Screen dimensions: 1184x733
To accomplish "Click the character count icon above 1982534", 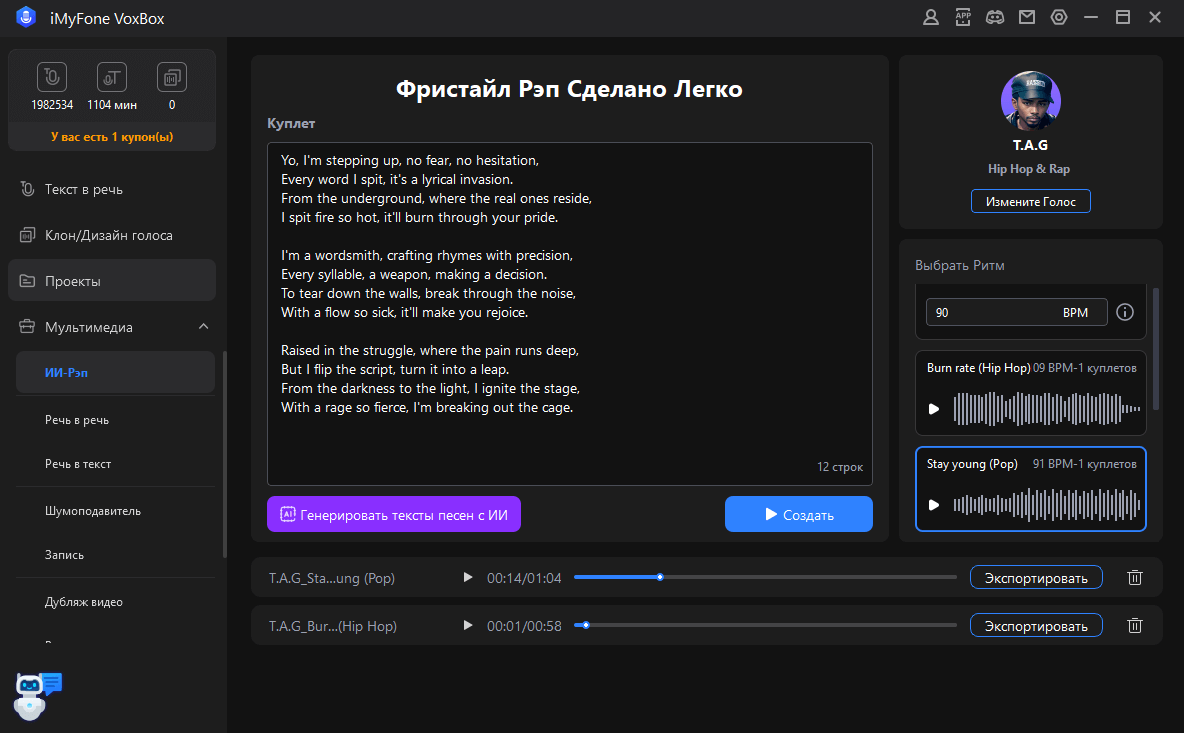I will coord(52,77).
